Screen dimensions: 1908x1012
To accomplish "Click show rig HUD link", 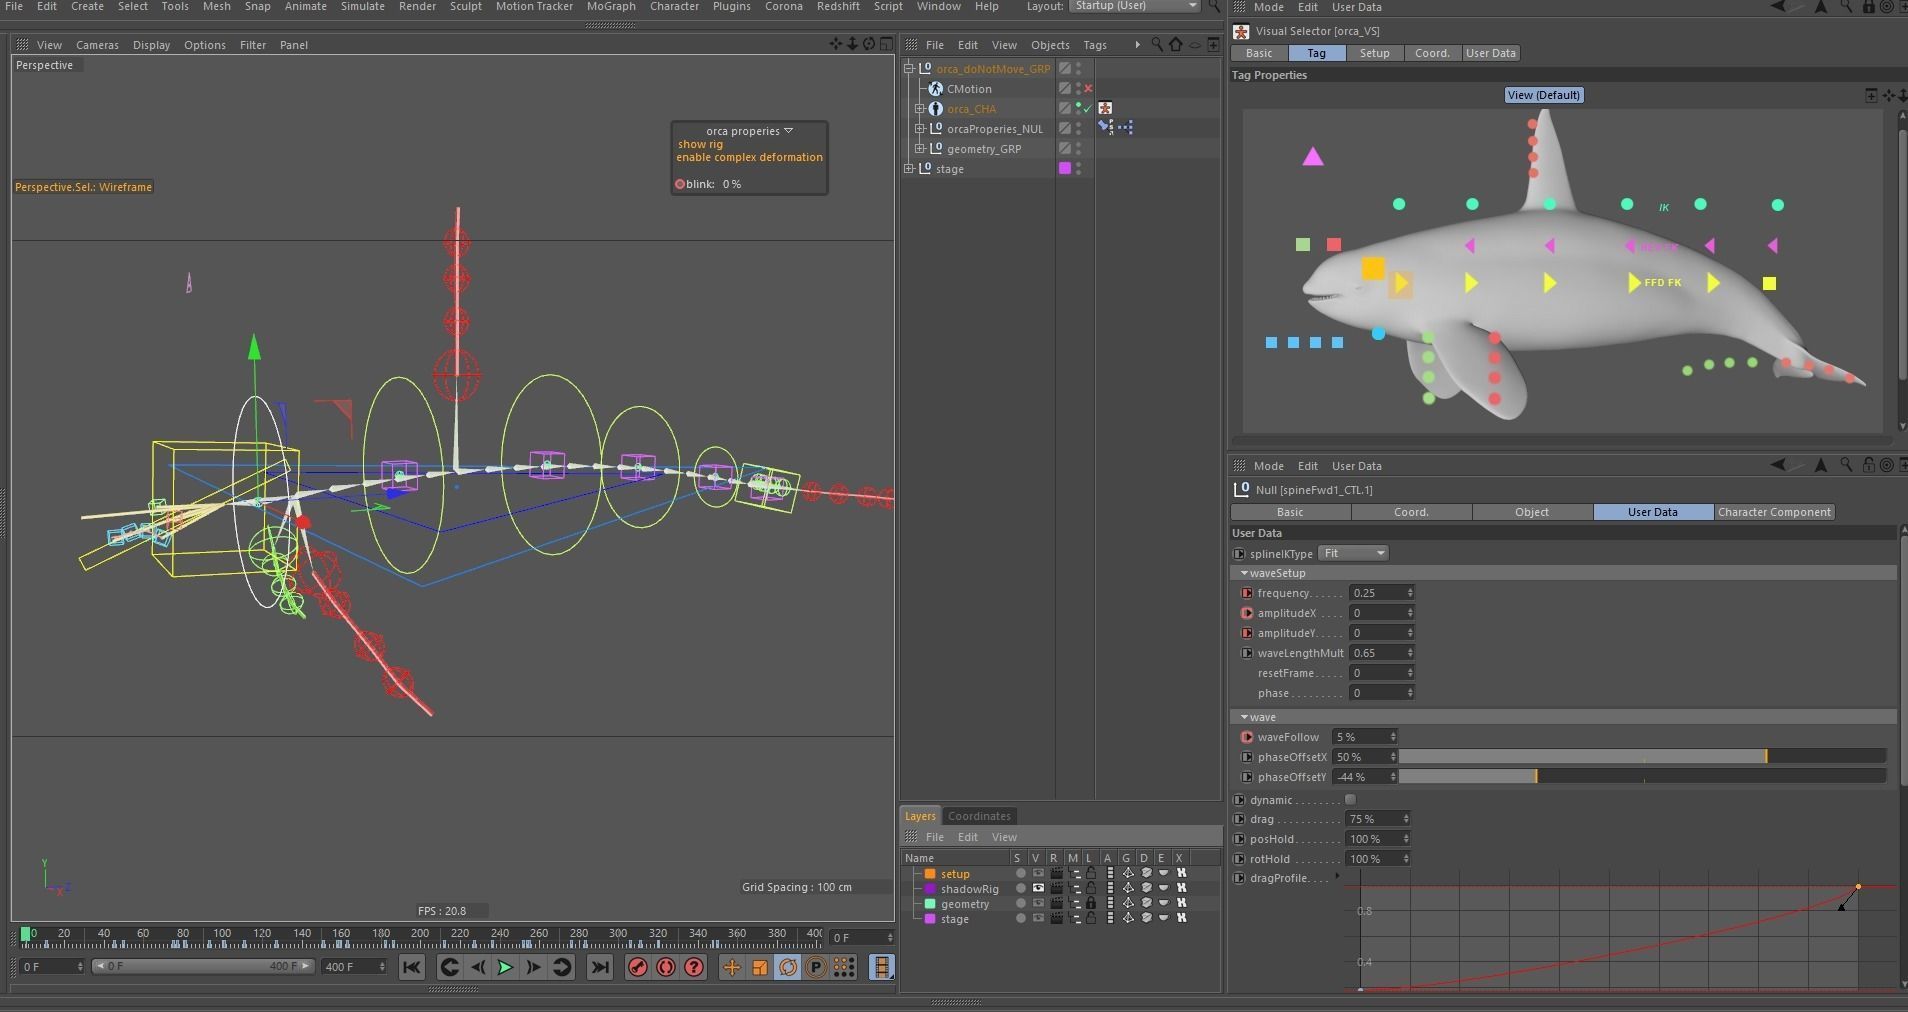I will [x=700, y=144].
